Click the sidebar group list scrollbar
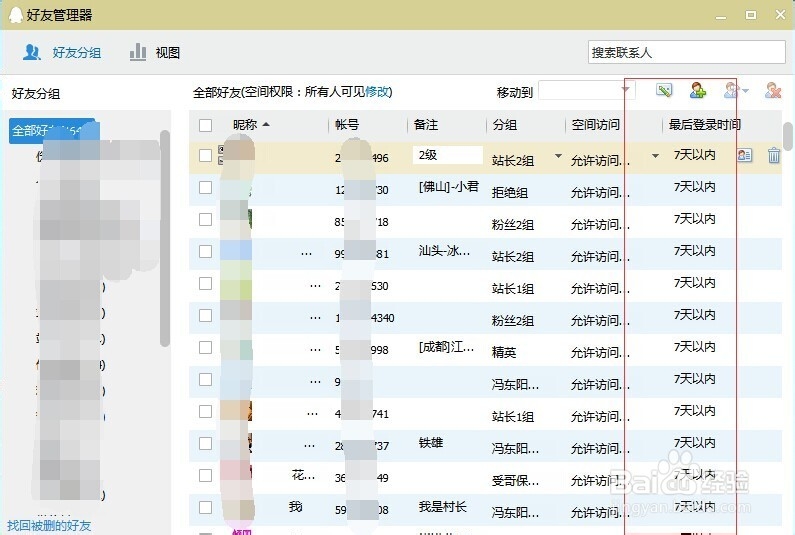The width and height of the screenshot is (795, 535). [164, 238]
